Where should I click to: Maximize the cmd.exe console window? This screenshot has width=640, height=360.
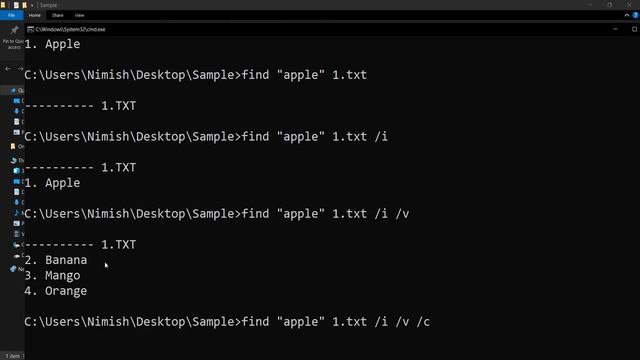click(x=634, y=29)
